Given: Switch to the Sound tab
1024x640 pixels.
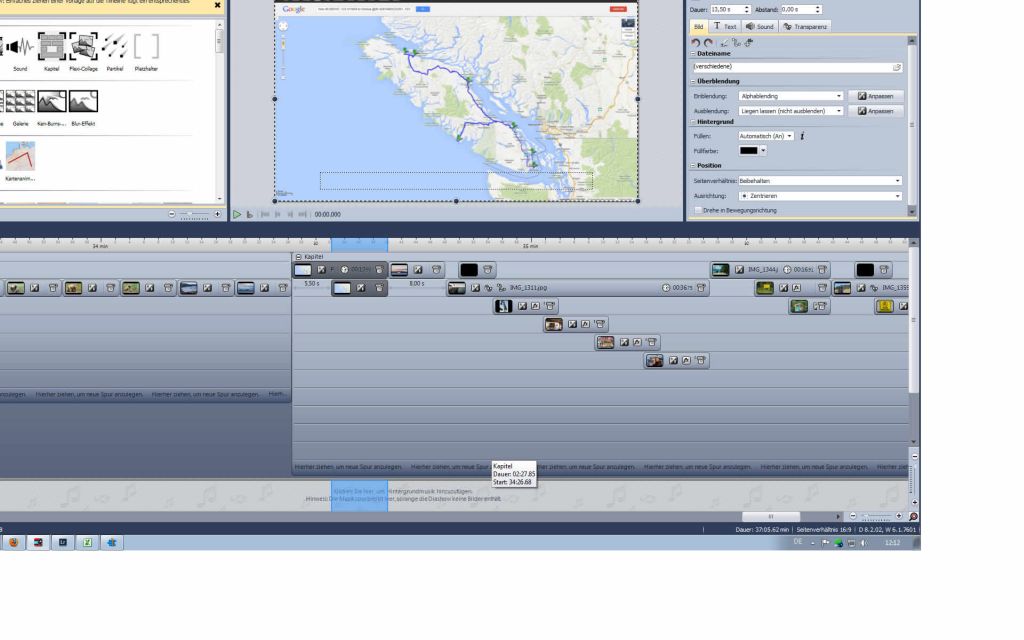Looking at the screenshot, I should pos(759,27).
